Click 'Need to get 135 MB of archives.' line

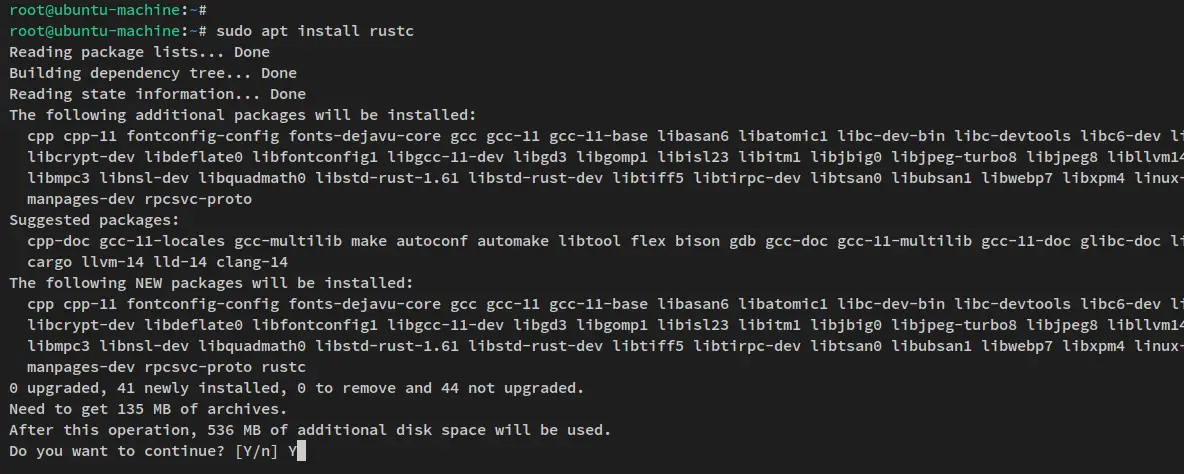pos(148,409)
